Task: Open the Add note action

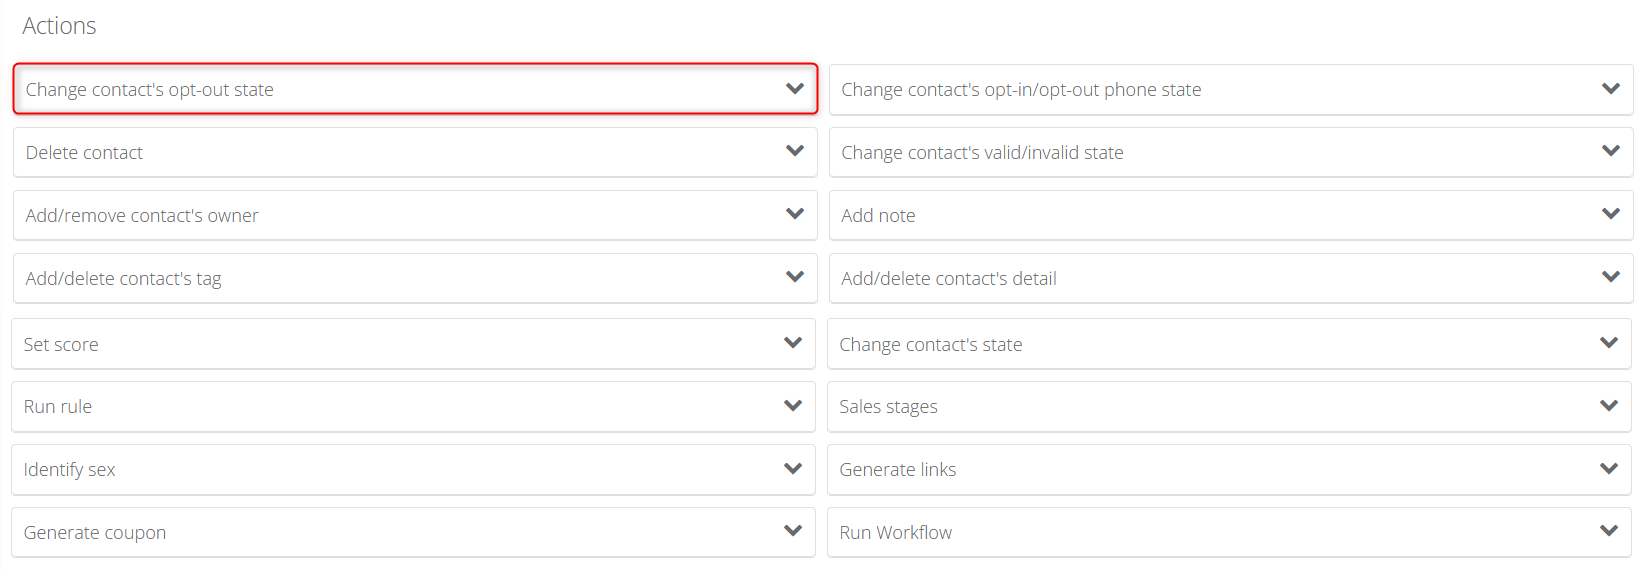Action: pyautogui.click(x=1231, y=215)
